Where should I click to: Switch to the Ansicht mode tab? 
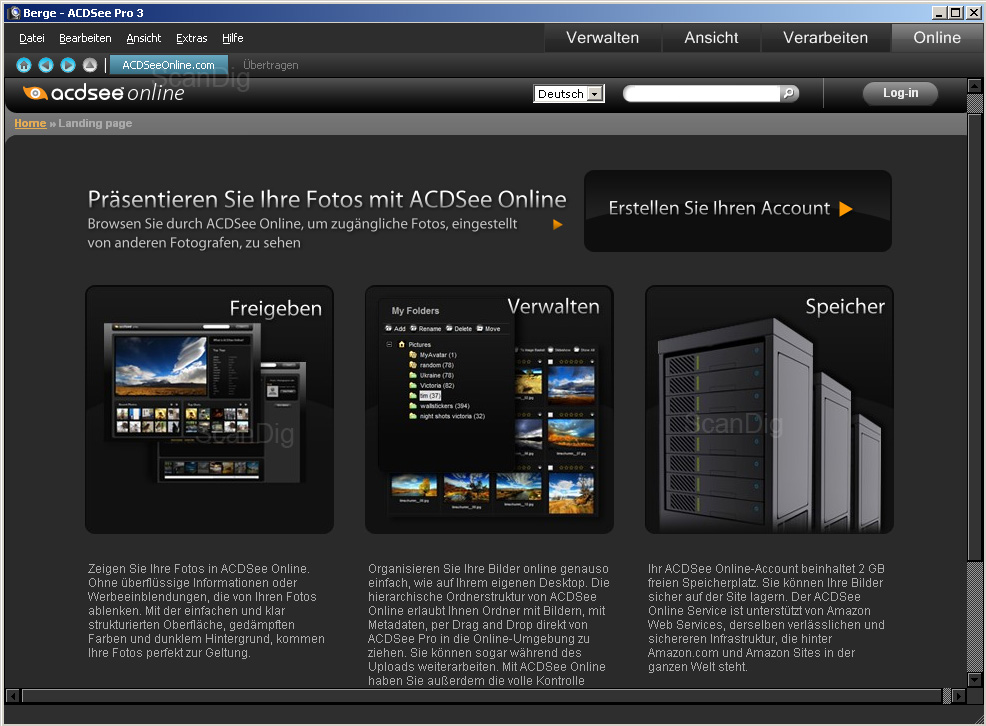click(711, 38)
